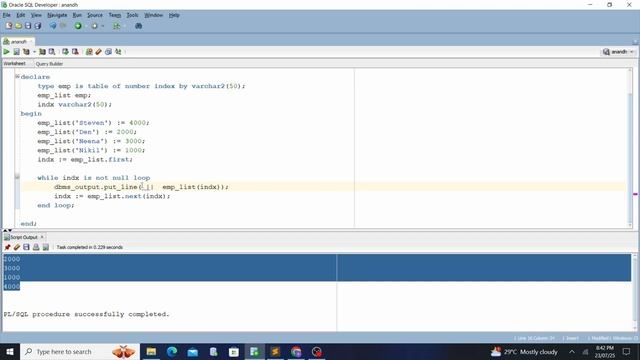The height and width of the screenshot is (360, 640).
Task: Click the To Upper/Lower/InitCap icon
Action: click(118, 52)
